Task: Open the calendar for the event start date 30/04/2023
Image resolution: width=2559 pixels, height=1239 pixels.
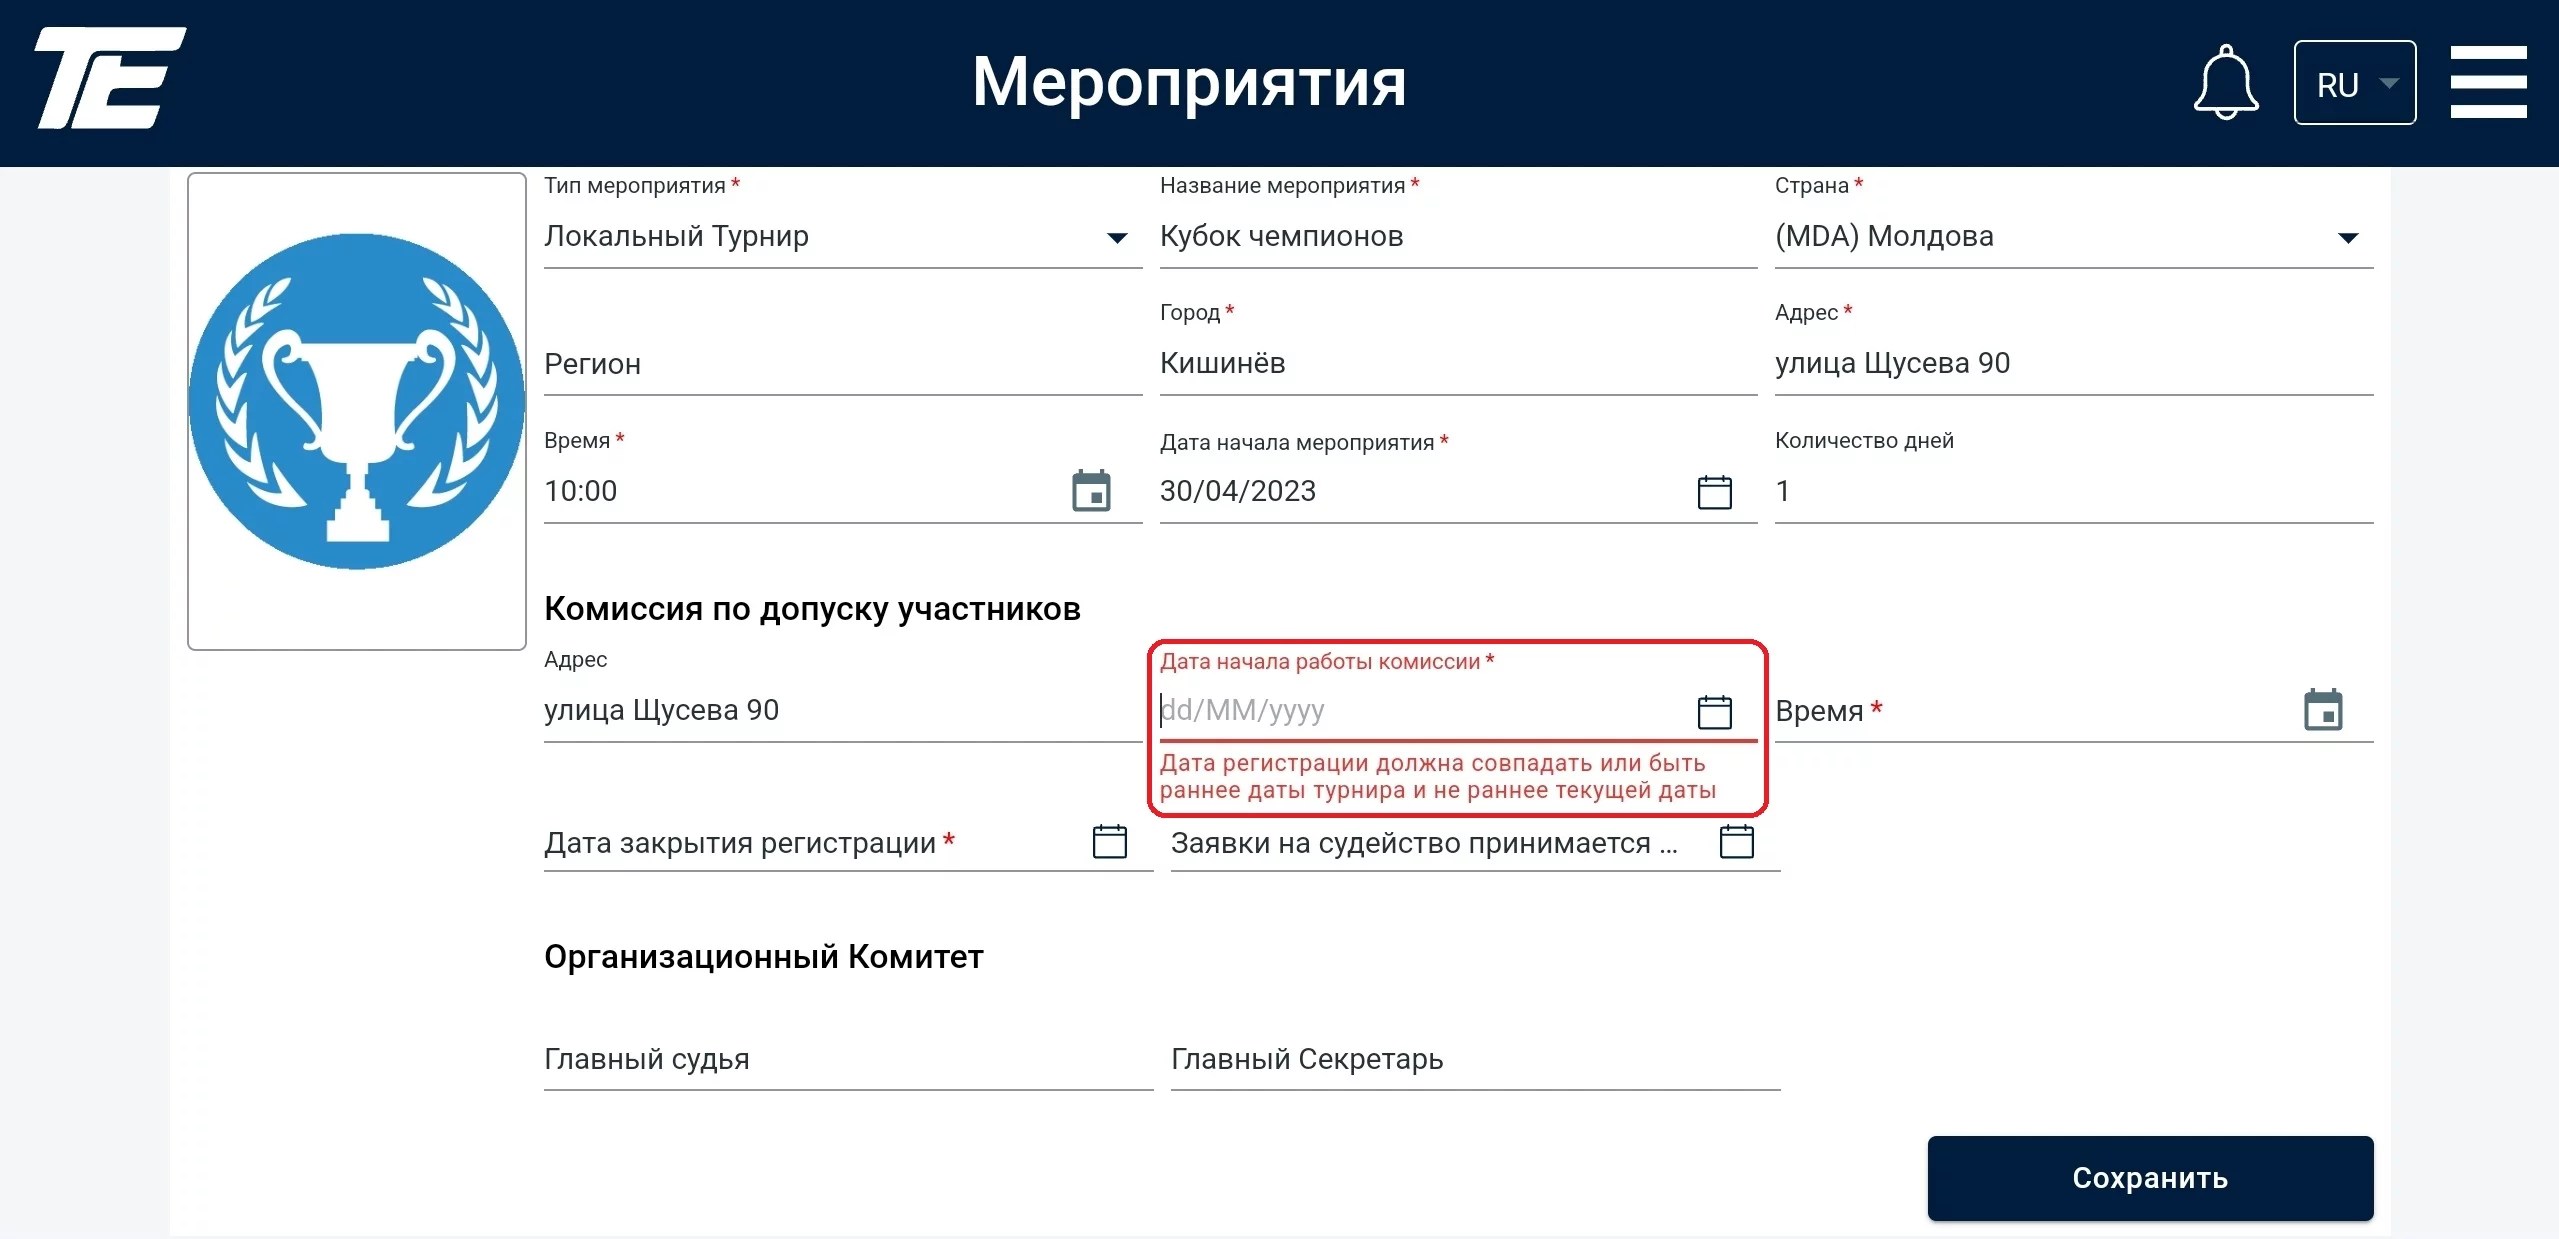Action: (x=1715, y=491)
